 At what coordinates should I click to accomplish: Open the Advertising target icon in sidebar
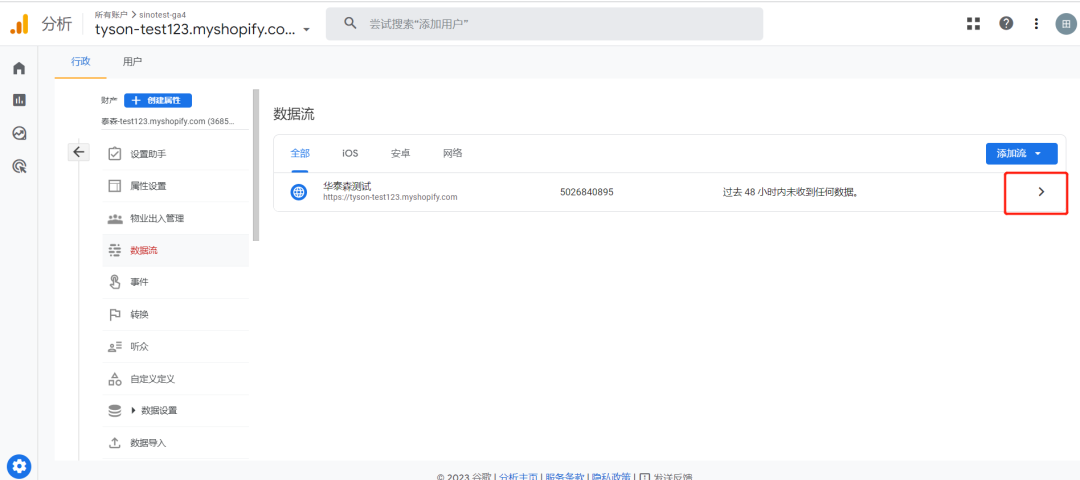[x=18, y=166]
